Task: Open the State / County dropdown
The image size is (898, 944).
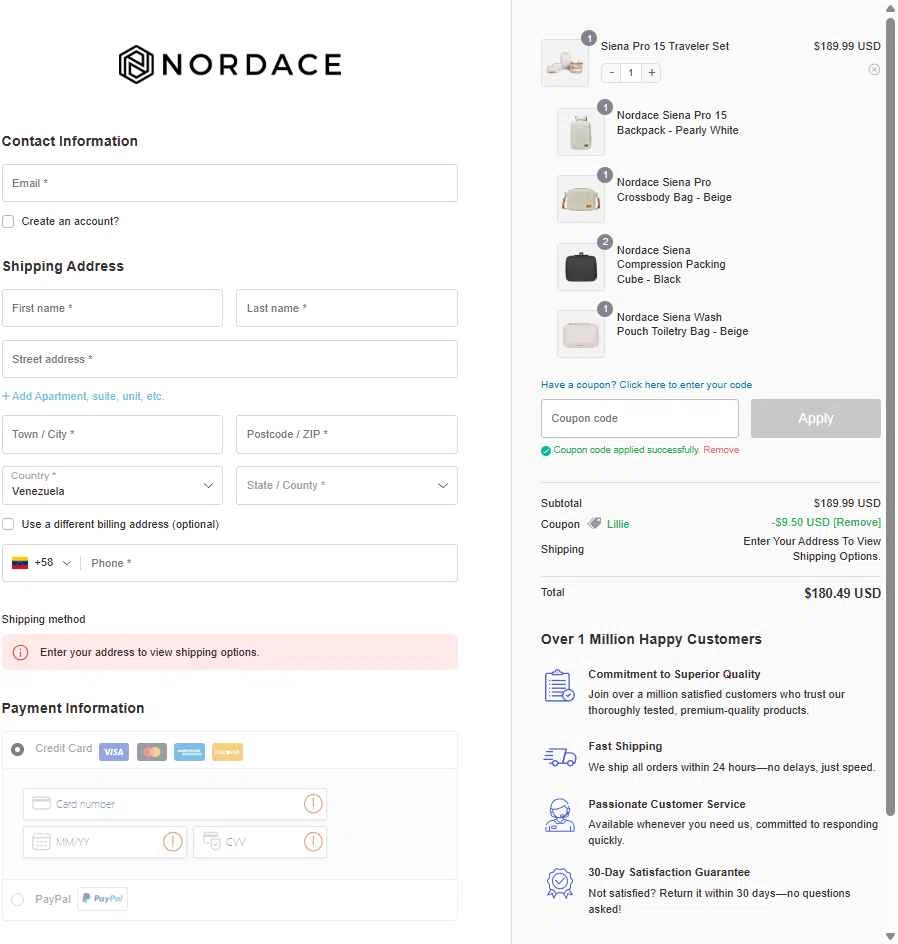Action: pos(347,485)
